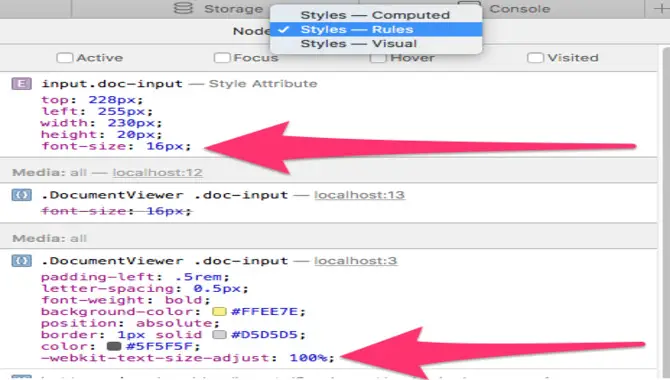This screenshot has height=380, width=670.
Task: Toggle the Hover pseudo-class checkbox
Action: pyautogui.click(x=378, y=58)
